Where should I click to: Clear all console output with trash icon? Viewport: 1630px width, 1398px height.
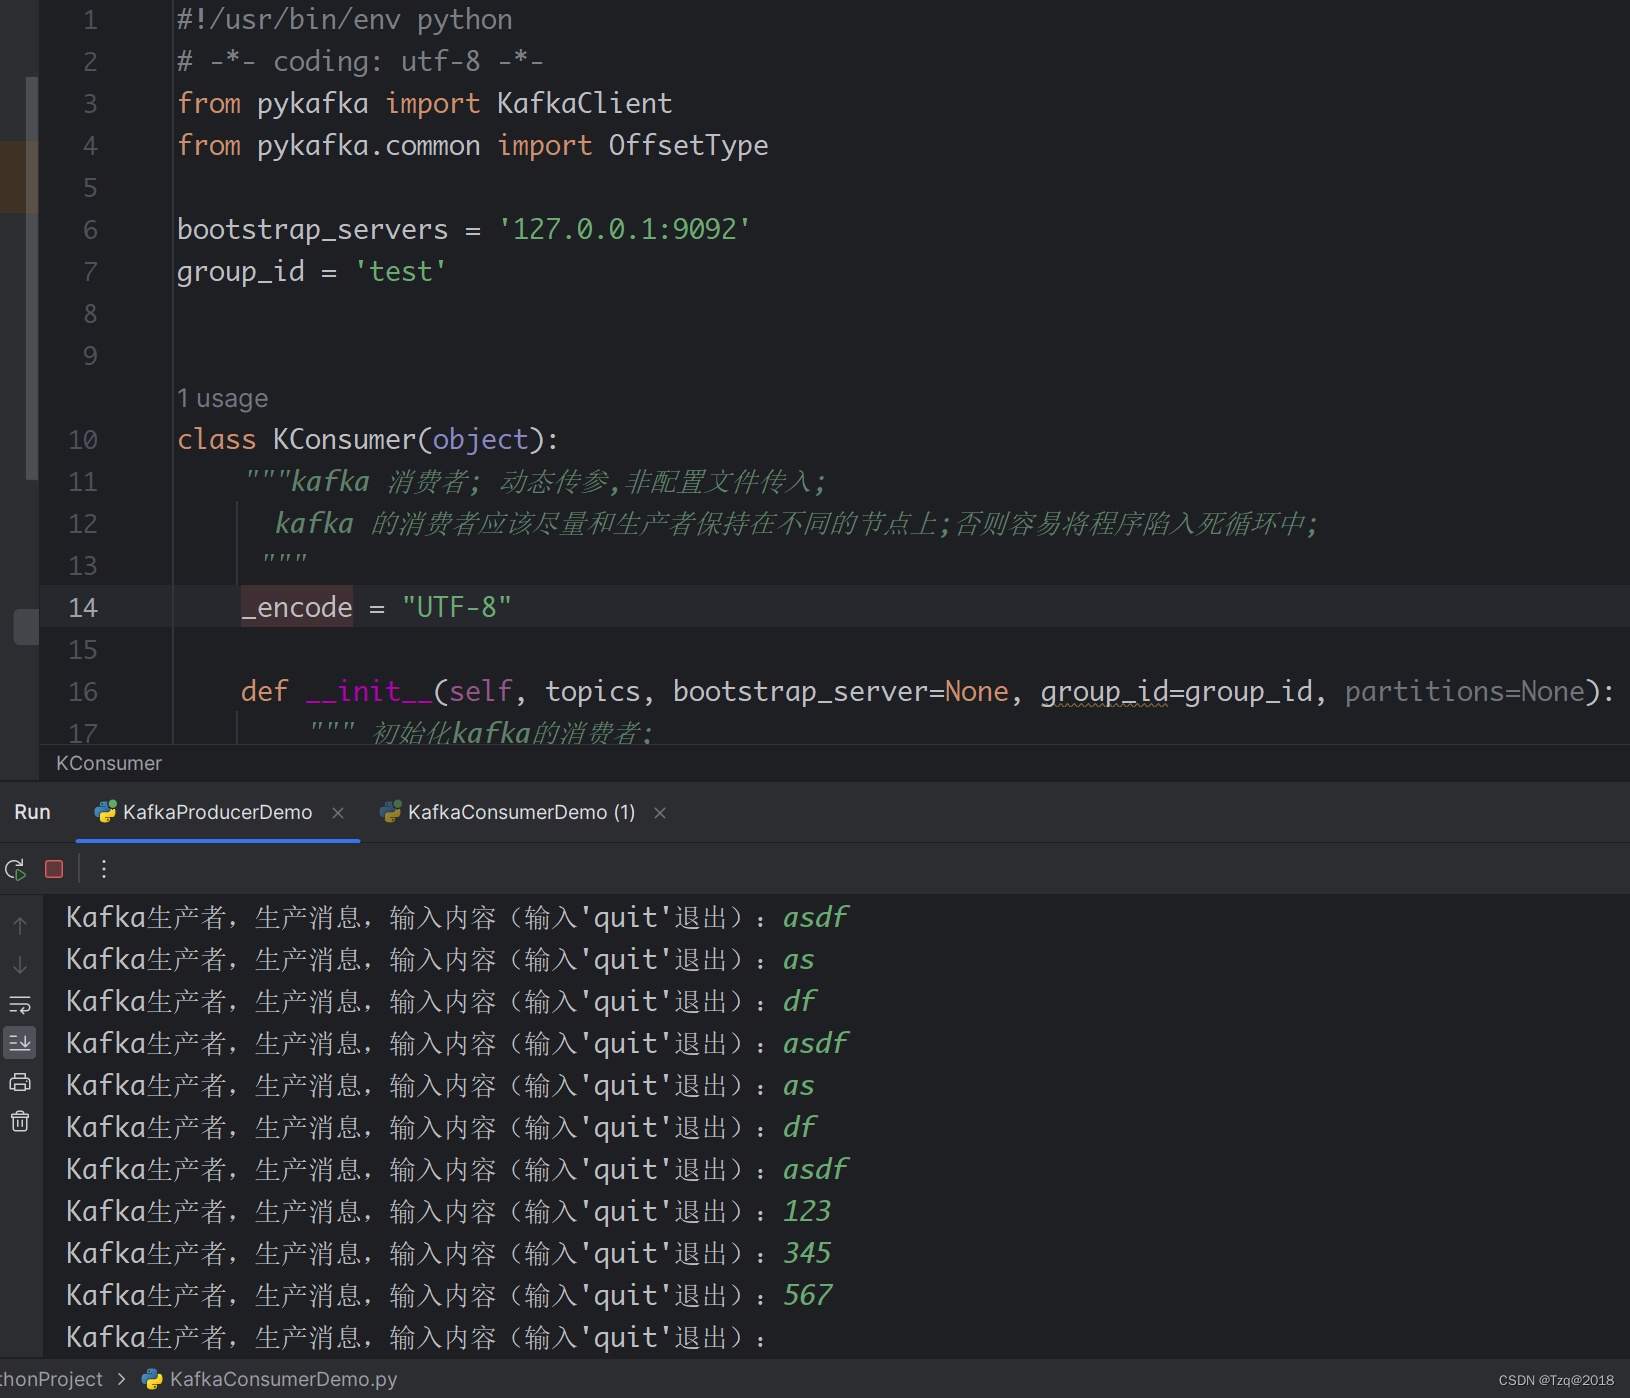19,1121
